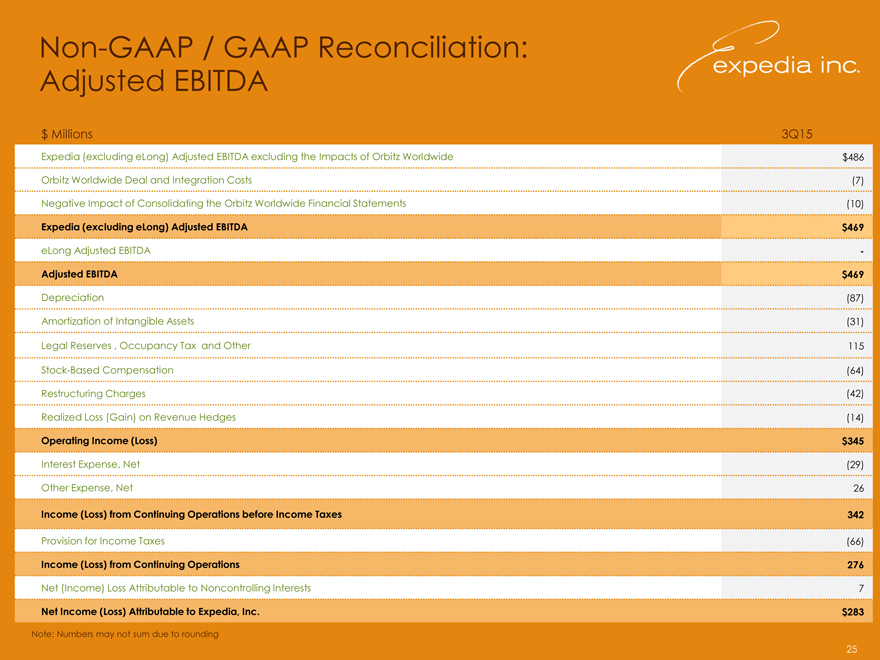Click the Expedia Inc. logo

click(x=768, y=57)
